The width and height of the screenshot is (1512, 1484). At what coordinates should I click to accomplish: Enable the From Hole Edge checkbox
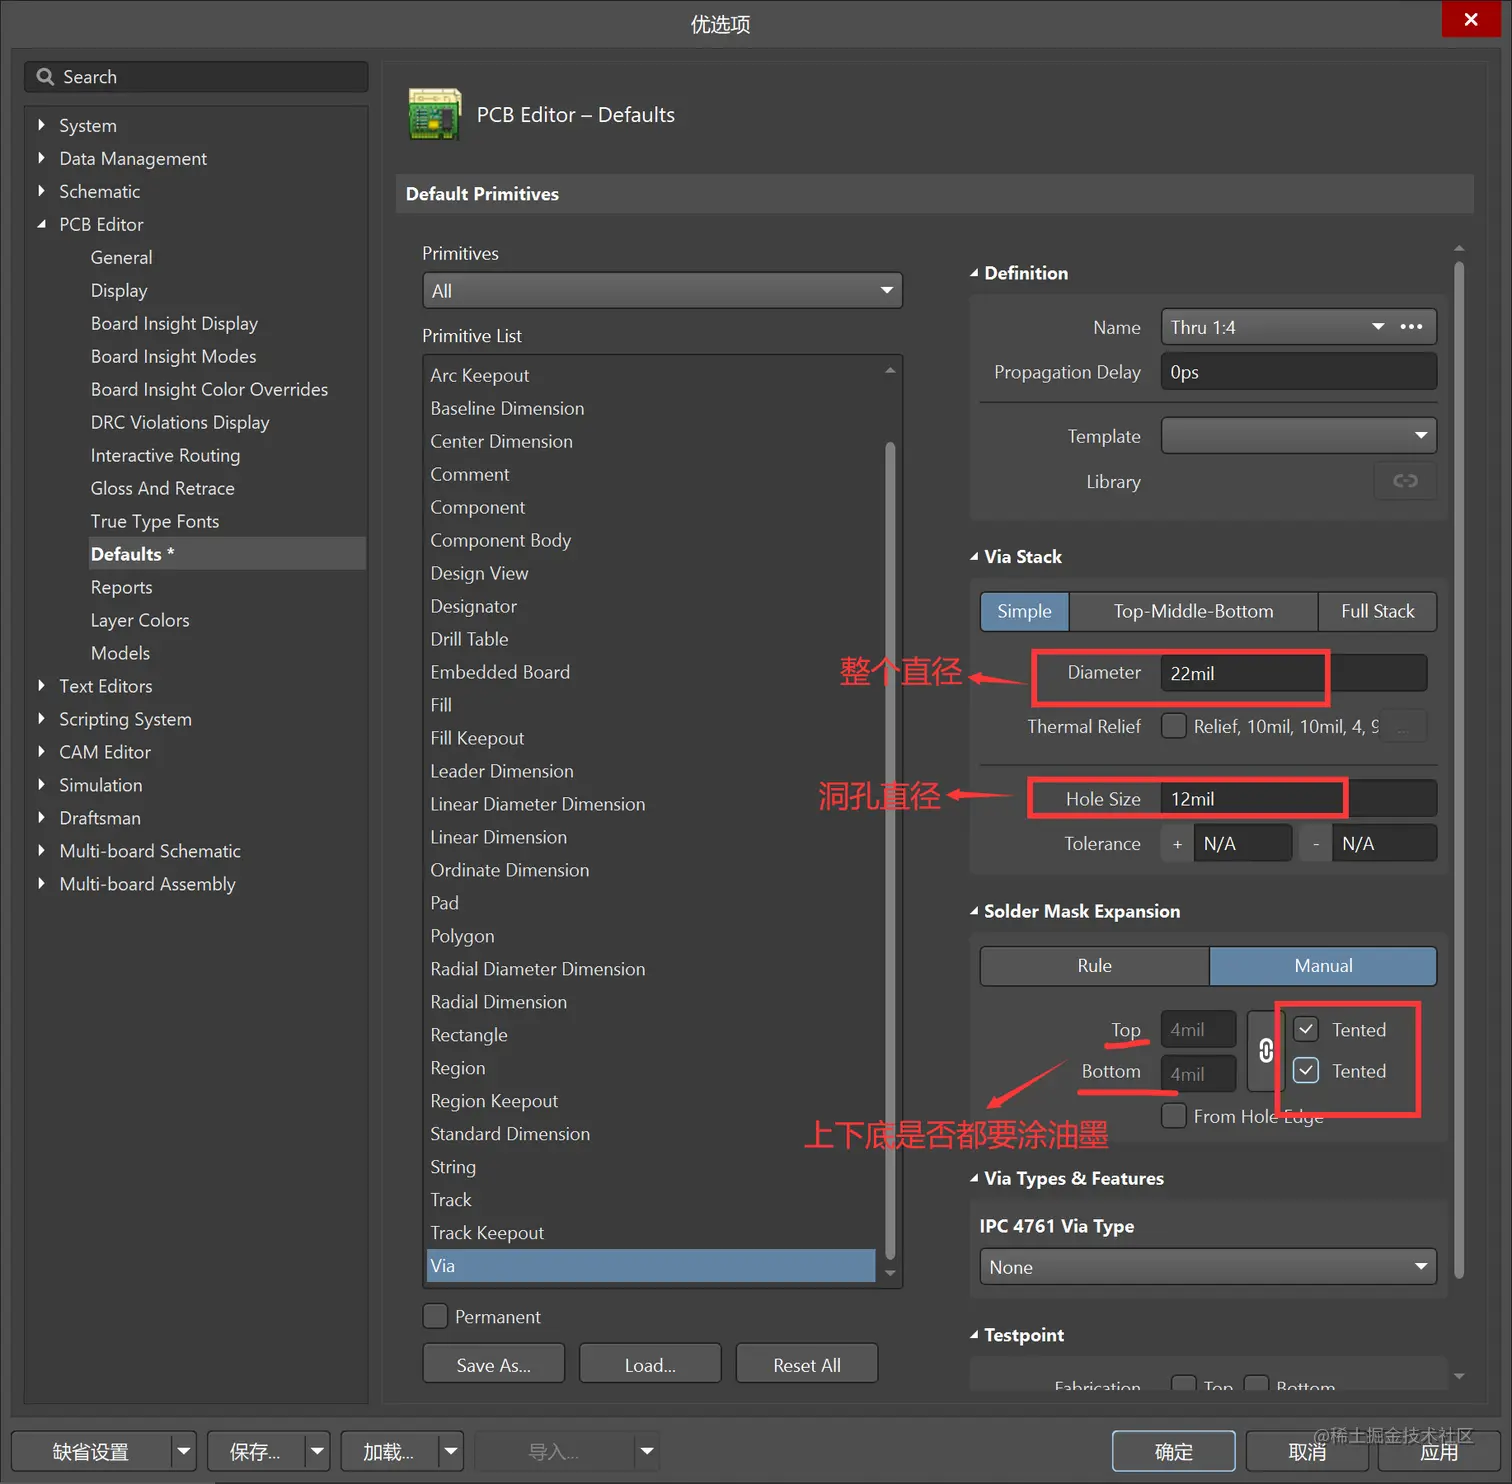click(x=1174, y=1115)
